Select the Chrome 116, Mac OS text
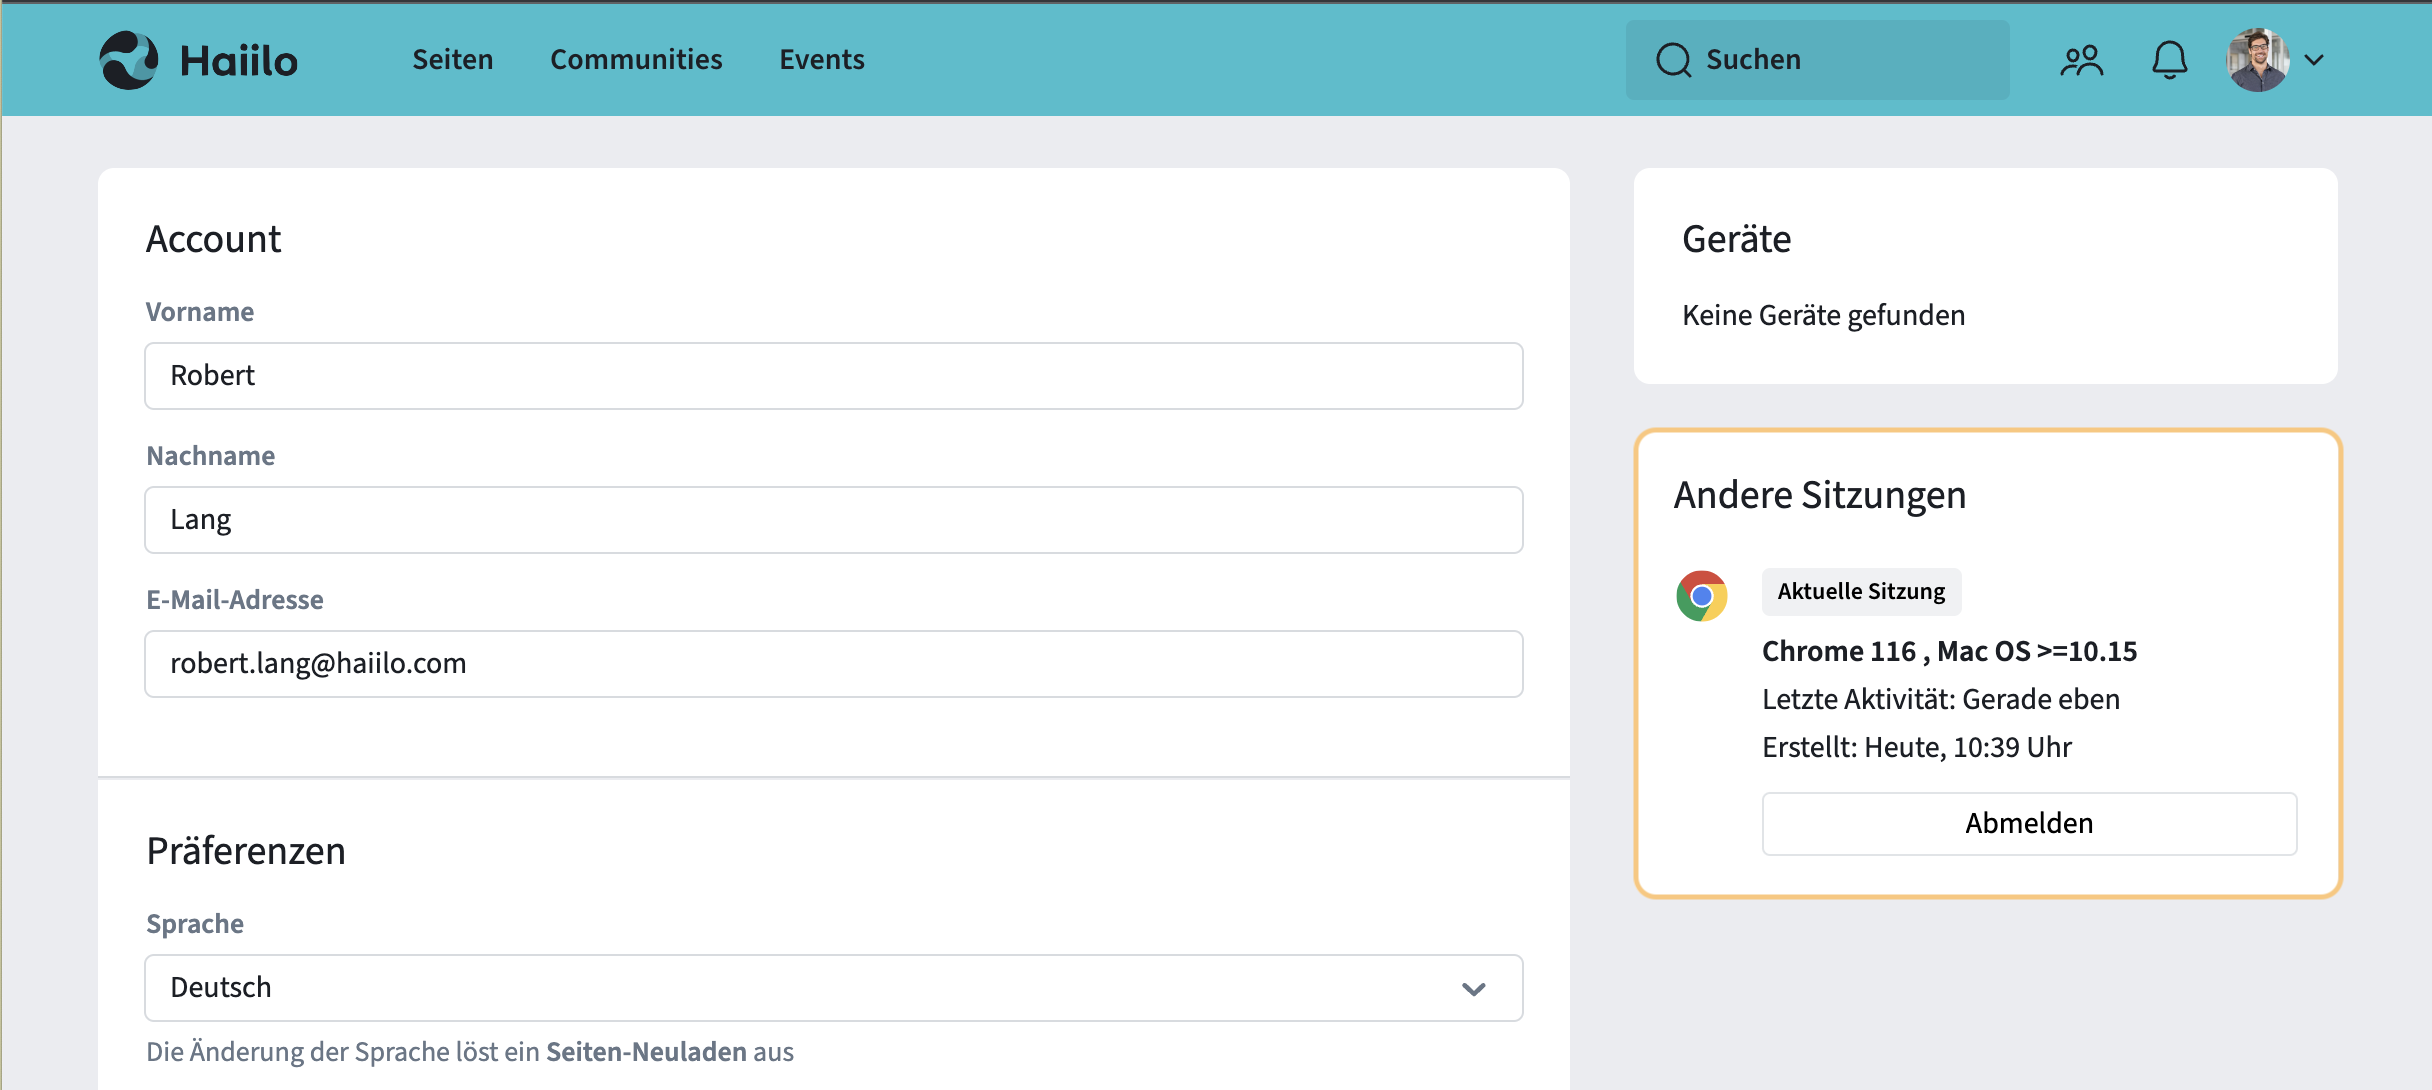The image size is (2432, 1090). pyautogui.click(x=1949, y=652)
